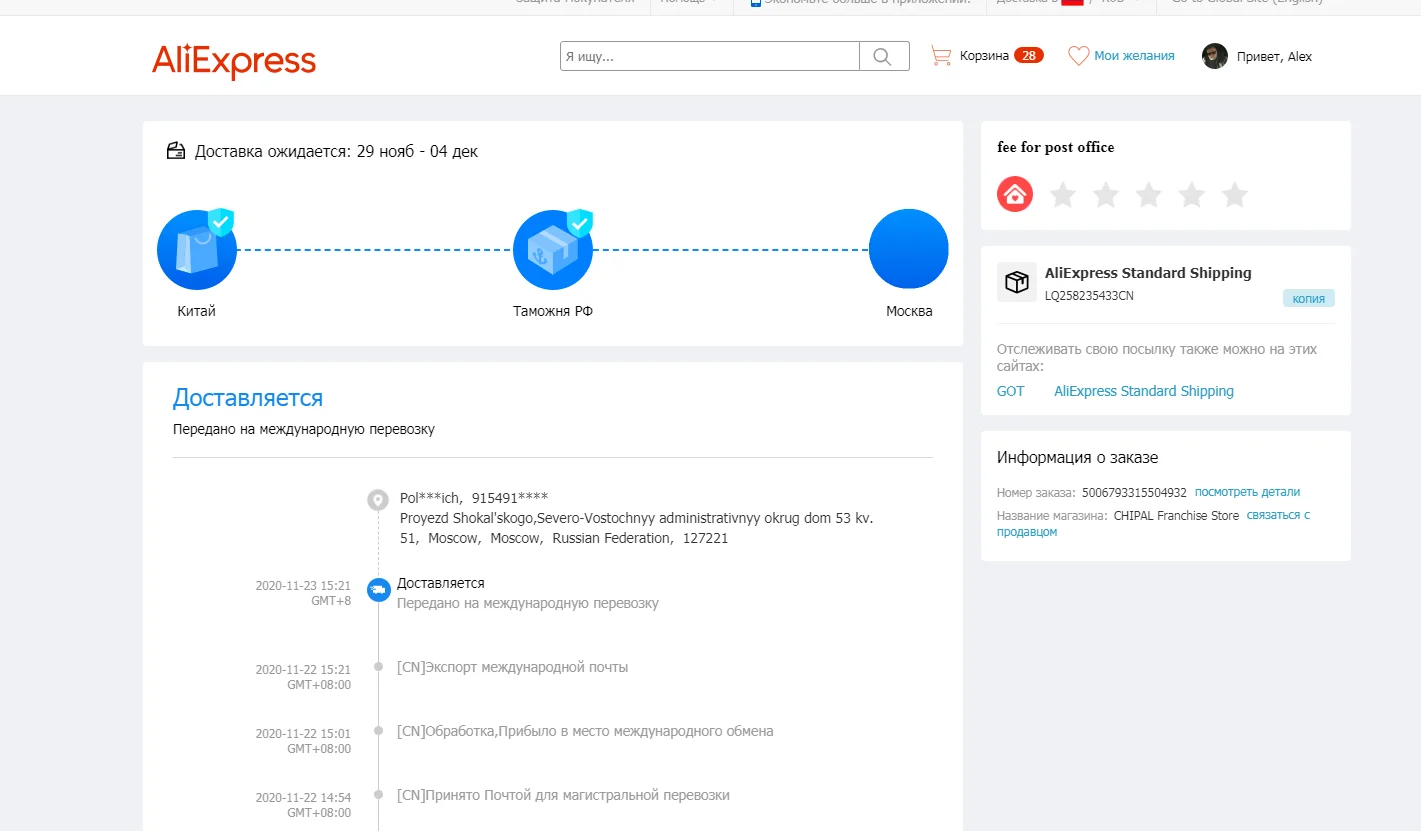Click the timeline dot for 2020-11-22 15:01
This screenshot has width=1421, height=831.
pyautogui.click(x=378, y=731)
